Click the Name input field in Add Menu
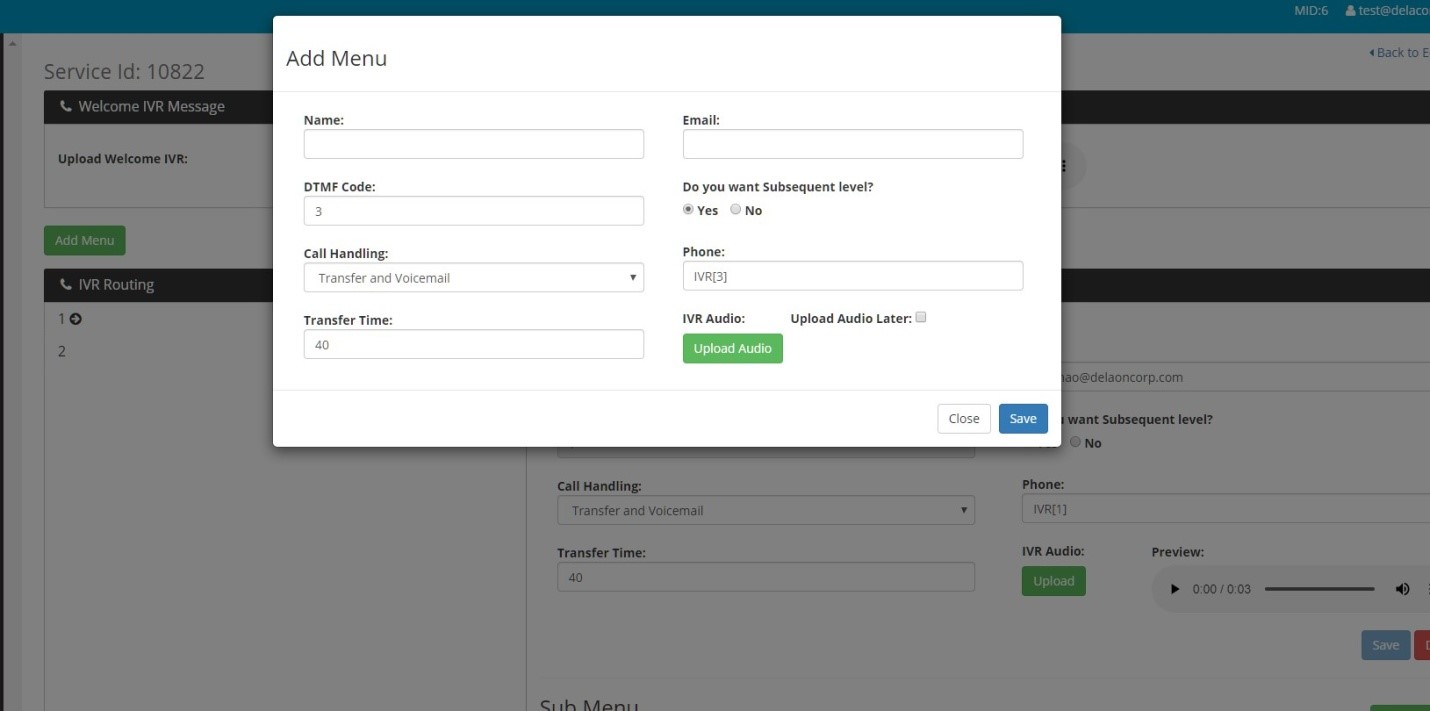The height and width of the screenshot is (711, 1430). pyautogui.click(x=473, y=144)
